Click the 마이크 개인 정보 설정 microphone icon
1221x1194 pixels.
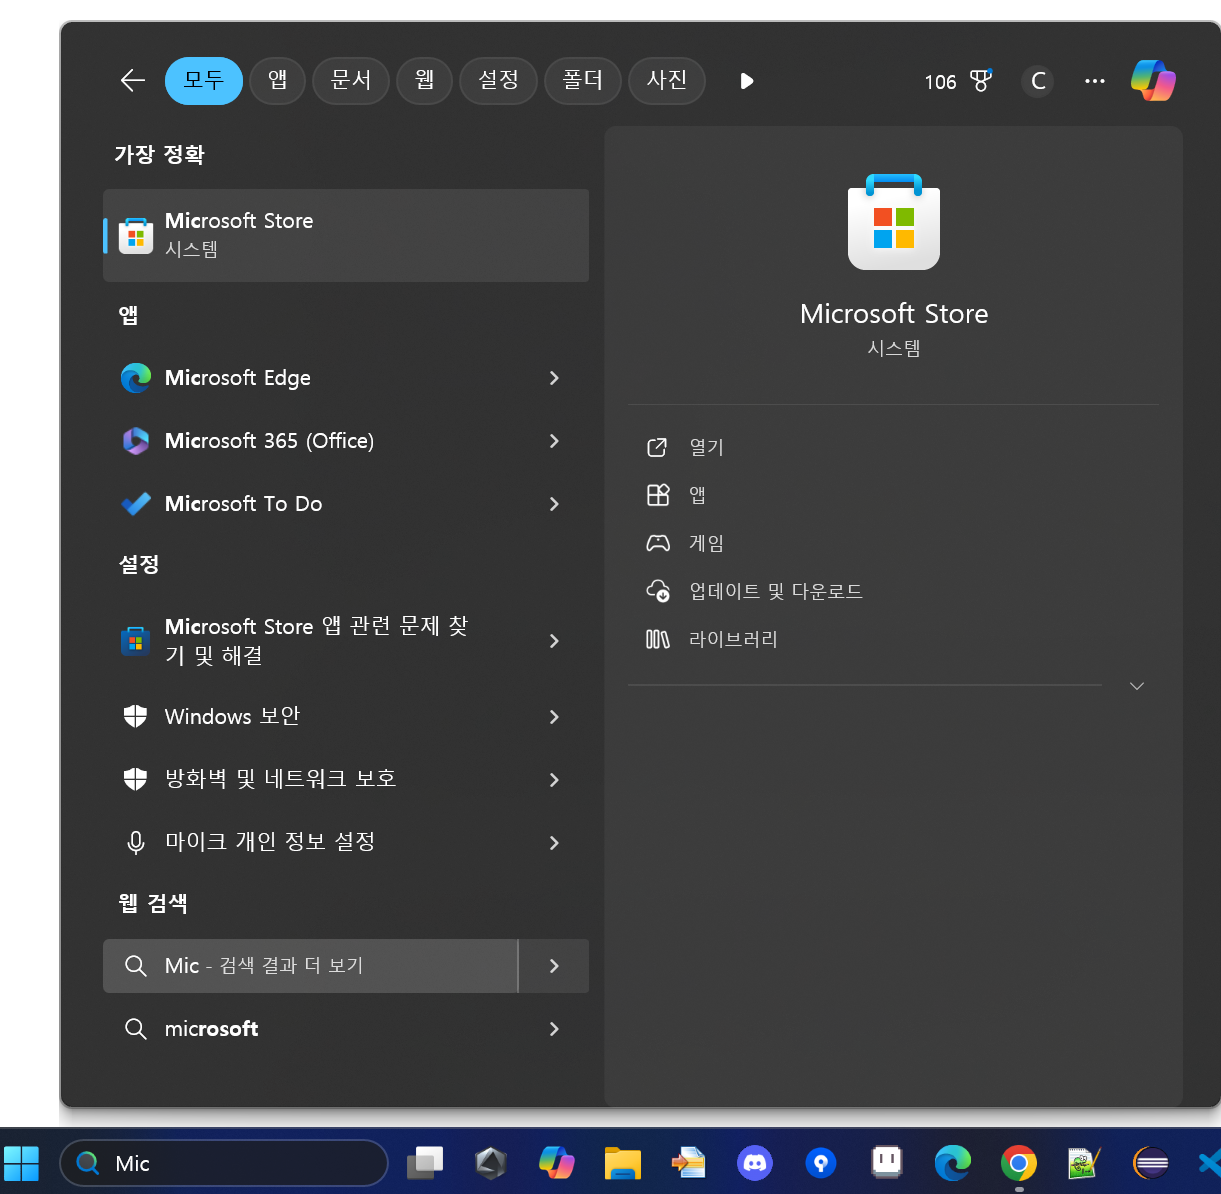click(136, 843)
